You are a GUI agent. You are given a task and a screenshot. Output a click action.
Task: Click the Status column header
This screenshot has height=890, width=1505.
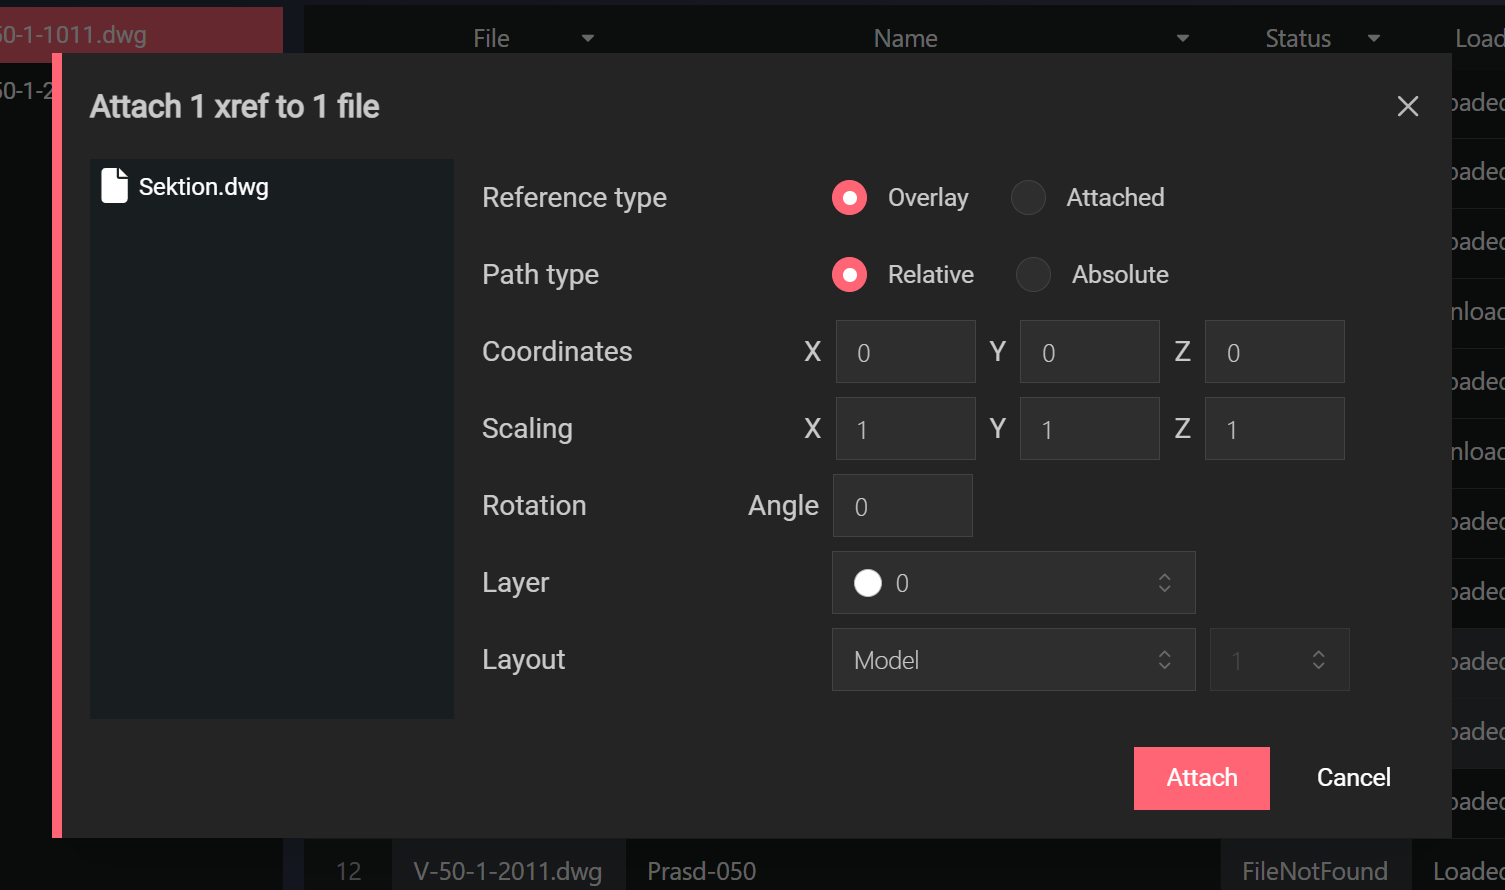click(1298, 39)
